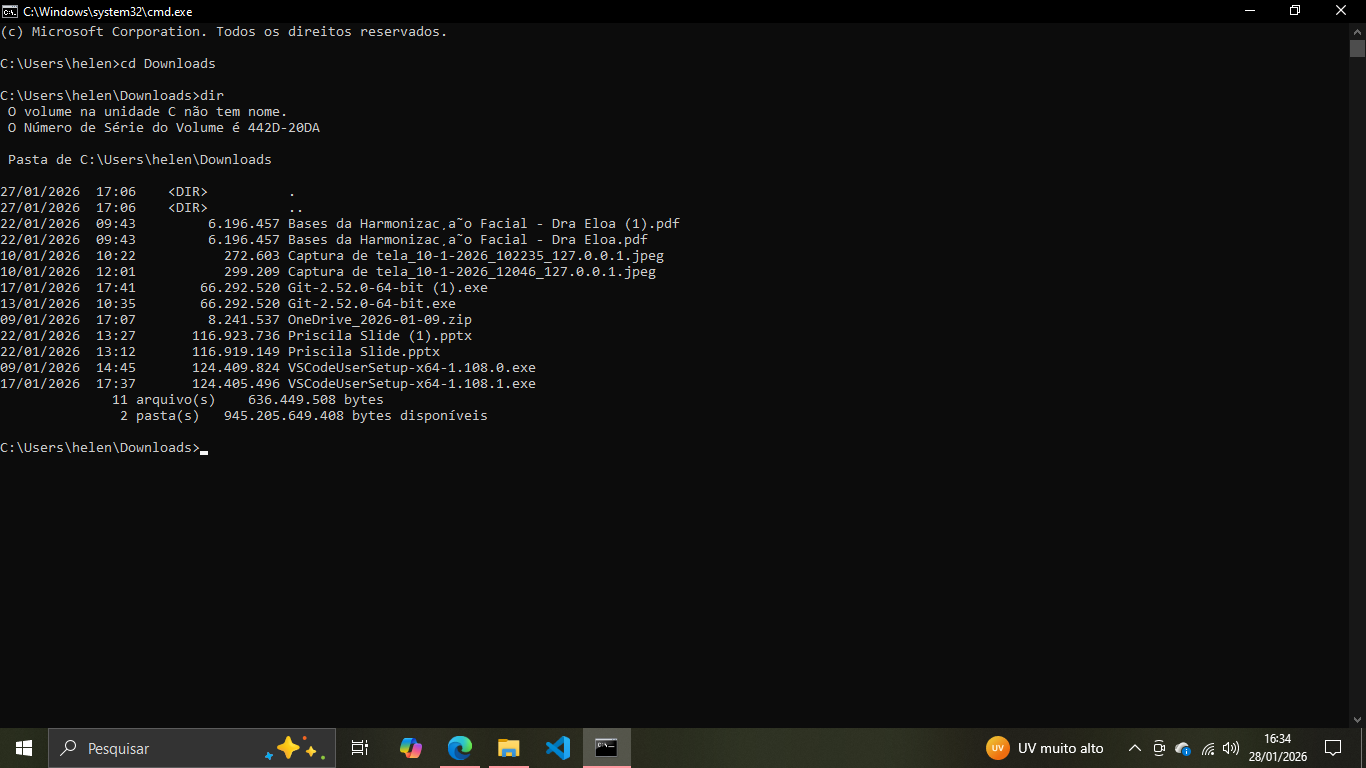1366x768 pixels.
Task: Open the Meet Now tray icon
Action: (x=1159, y=748)
